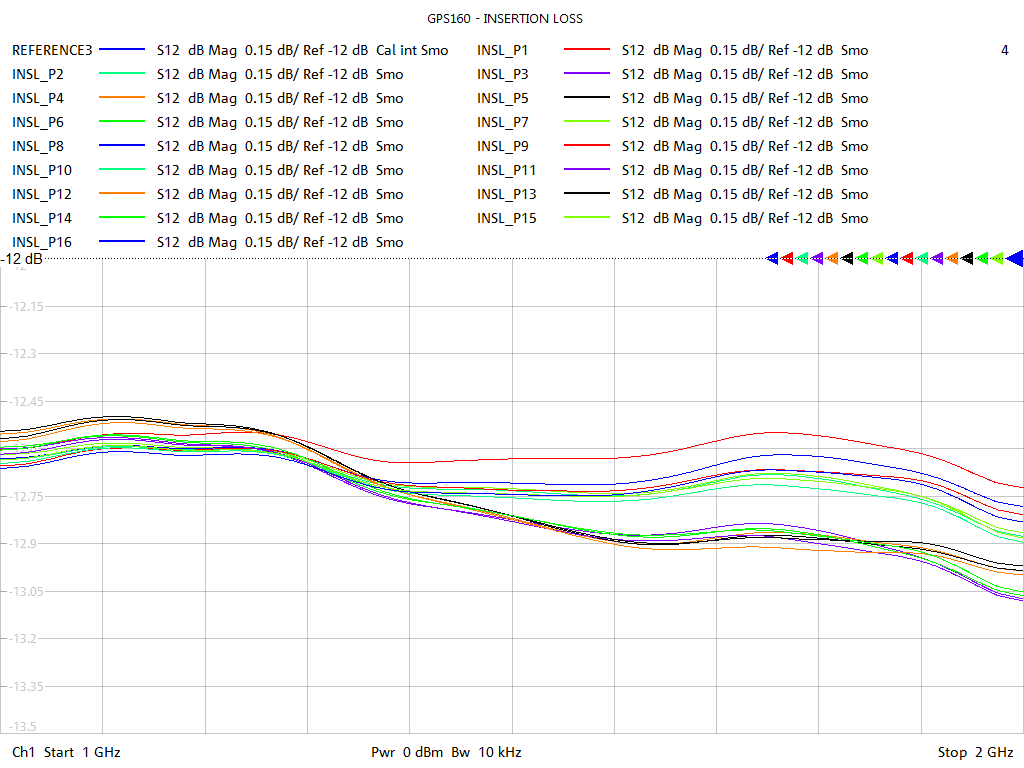Open REFERENCE3 trace settings ending 'Cal int Smo'
Viewport: 1024px width, 768px height.
302,50
